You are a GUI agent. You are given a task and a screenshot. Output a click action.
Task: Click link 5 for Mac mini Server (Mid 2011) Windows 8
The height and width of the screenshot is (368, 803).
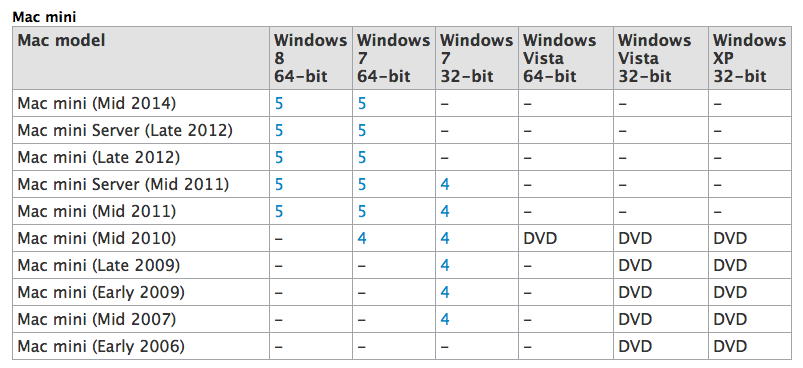tap(279, 184)
